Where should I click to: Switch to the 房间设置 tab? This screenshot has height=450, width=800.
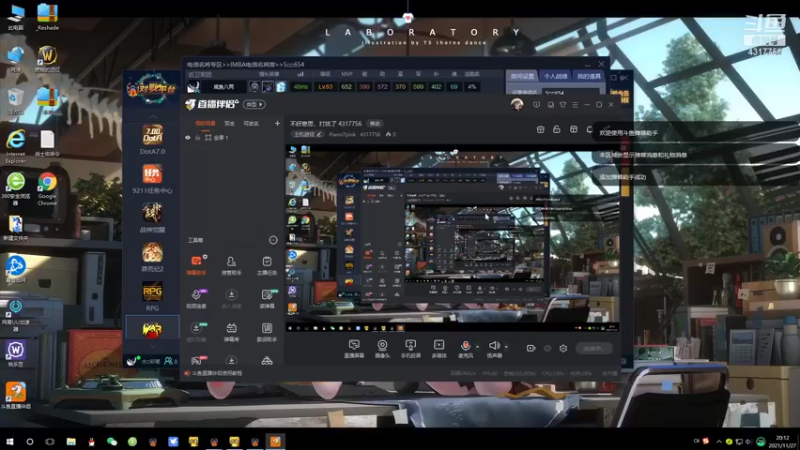(x=522, y=76)
